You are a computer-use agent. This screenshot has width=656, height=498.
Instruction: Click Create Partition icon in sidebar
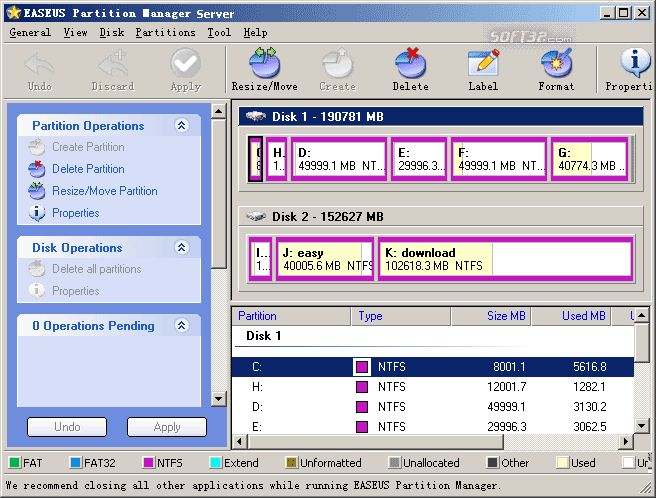(x=37, y=147)
